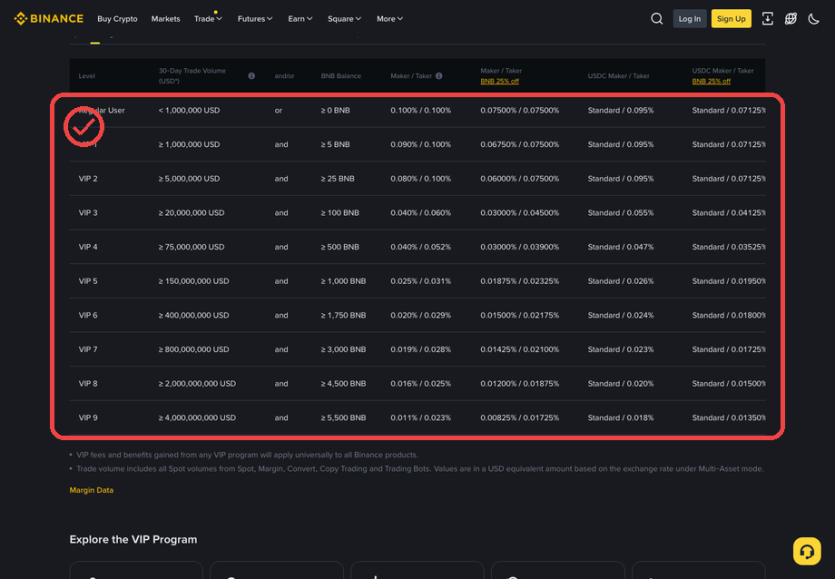This screenshot has height=579, width=835.
Task: Click the '0.011% / 0.023%' fee cell
Action: [x=420, y=417]
